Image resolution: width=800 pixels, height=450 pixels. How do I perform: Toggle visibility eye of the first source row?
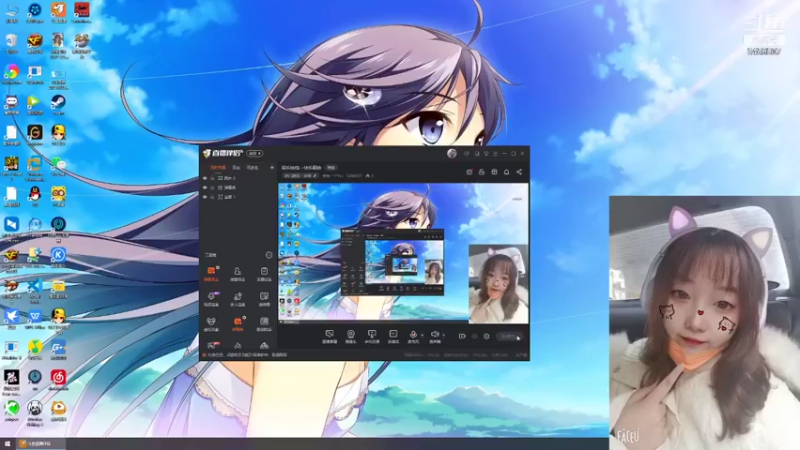205,178
